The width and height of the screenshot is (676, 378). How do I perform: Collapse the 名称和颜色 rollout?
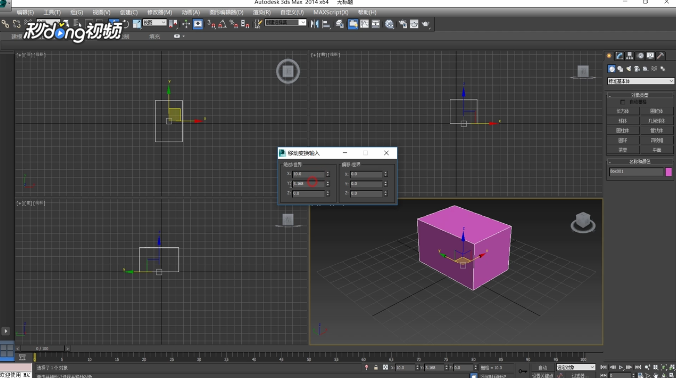pos(640,162)
